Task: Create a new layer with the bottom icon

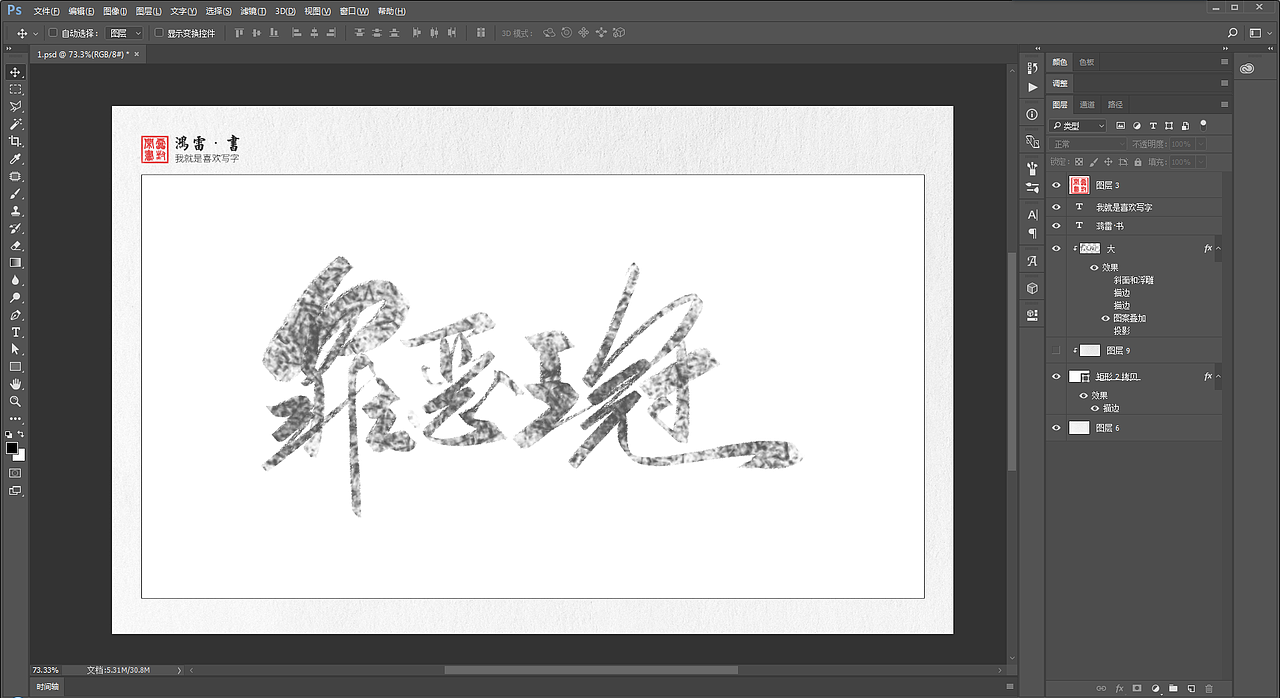Action: click(1191, 688)
